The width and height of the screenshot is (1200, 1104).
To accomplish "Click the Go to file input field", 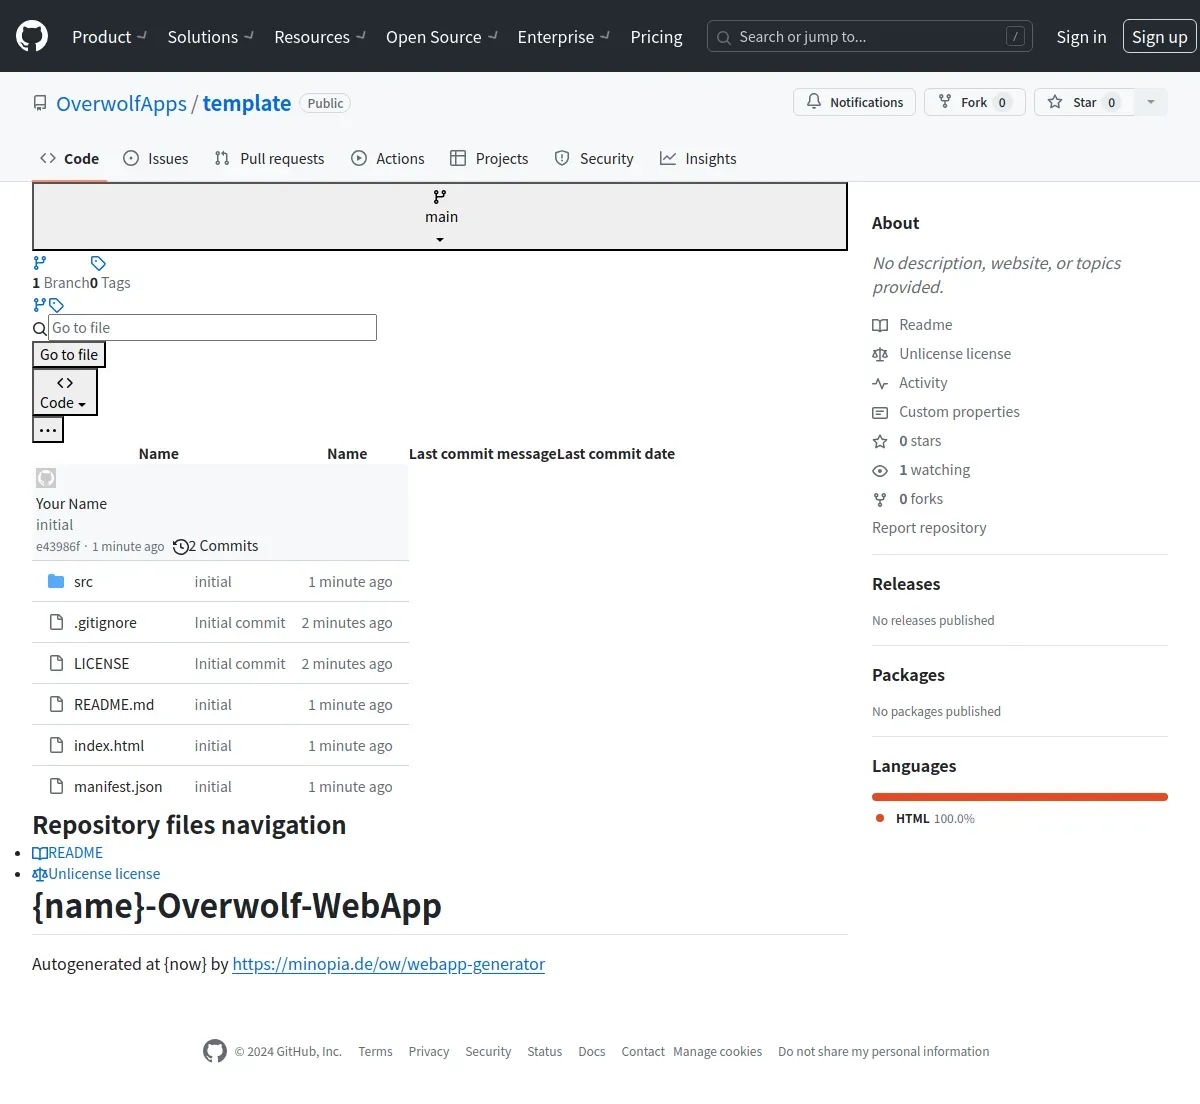I will pyautogui.click(x=213, y=327).
